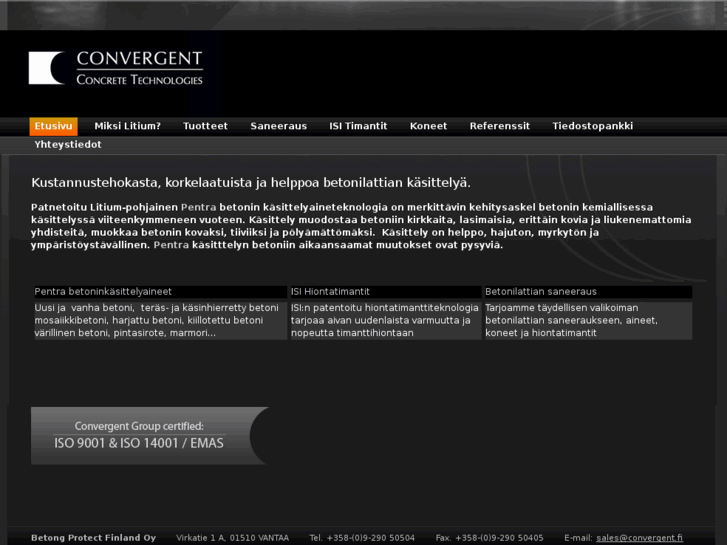Open the Miksi Litium? page

pyautogui.click(x=128, y=126)
